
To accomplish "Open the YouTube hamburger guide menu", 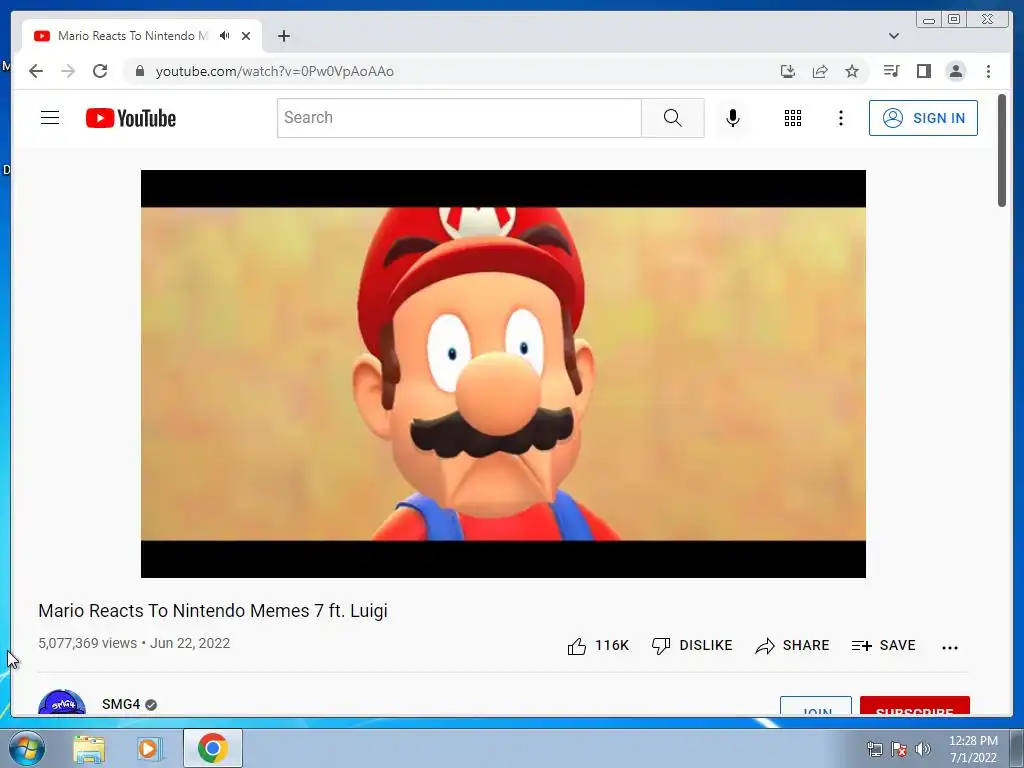I will click(x=50, y=118).
